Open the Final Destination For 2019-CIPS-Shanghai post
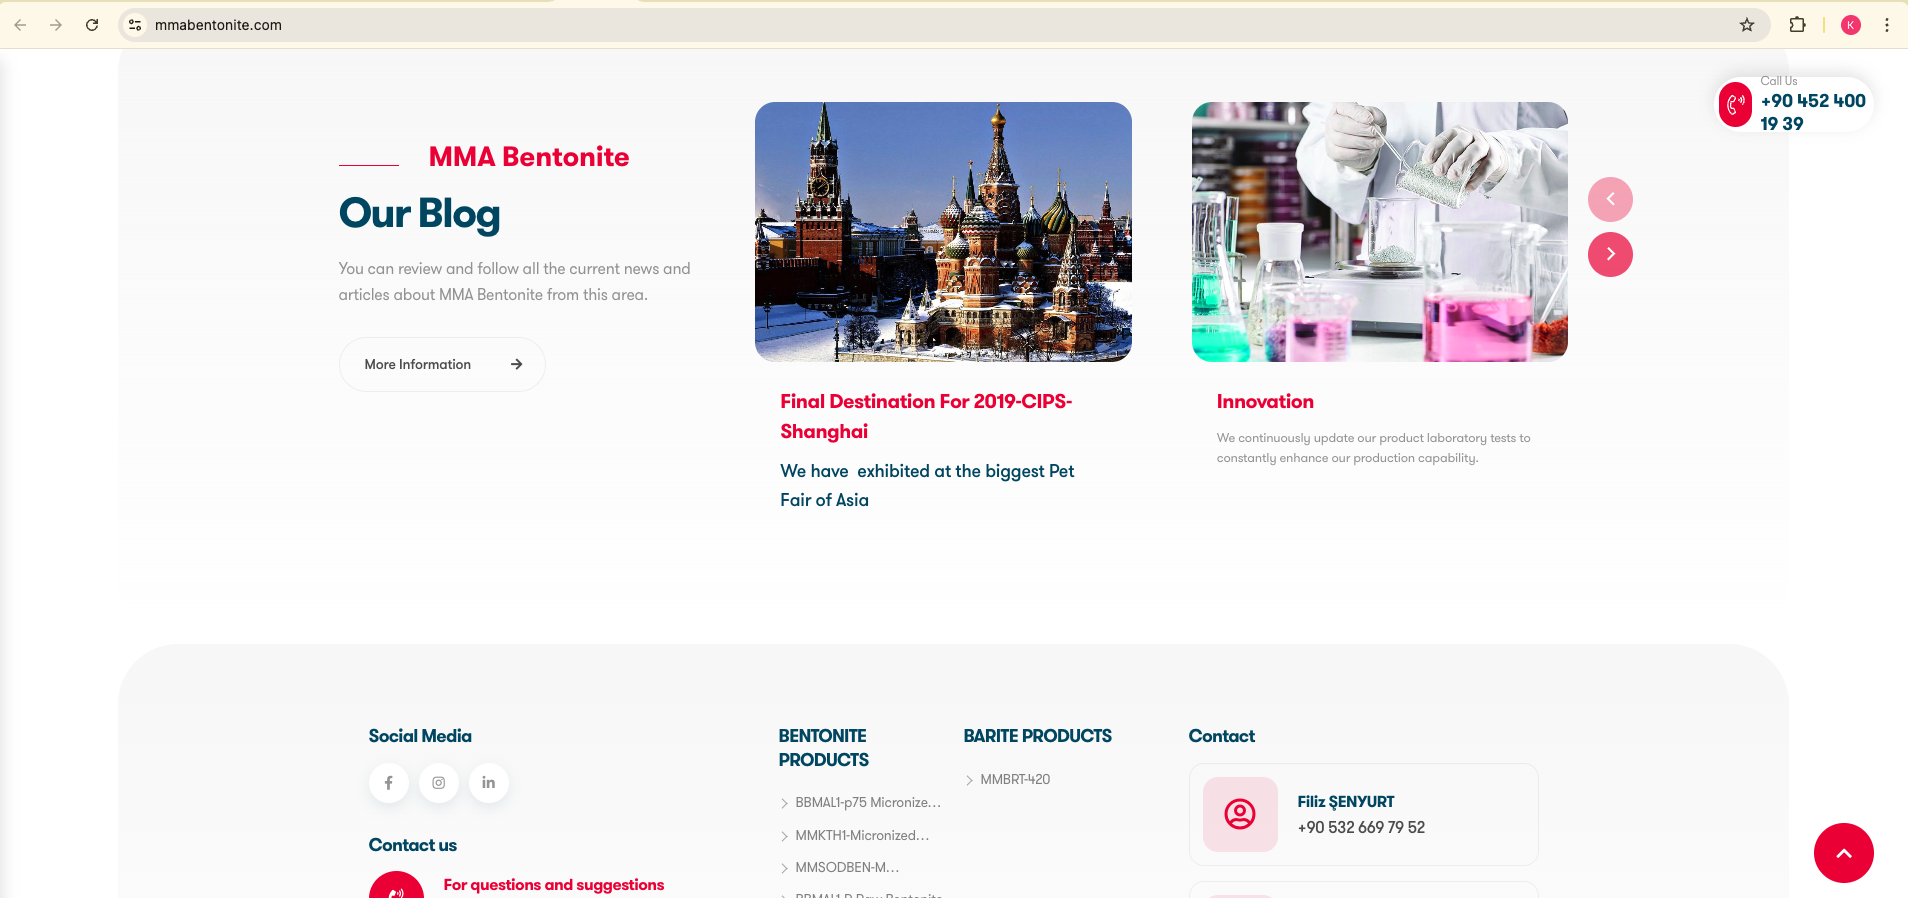Viewport: 1908px width, 898px height. click(926, 416)
